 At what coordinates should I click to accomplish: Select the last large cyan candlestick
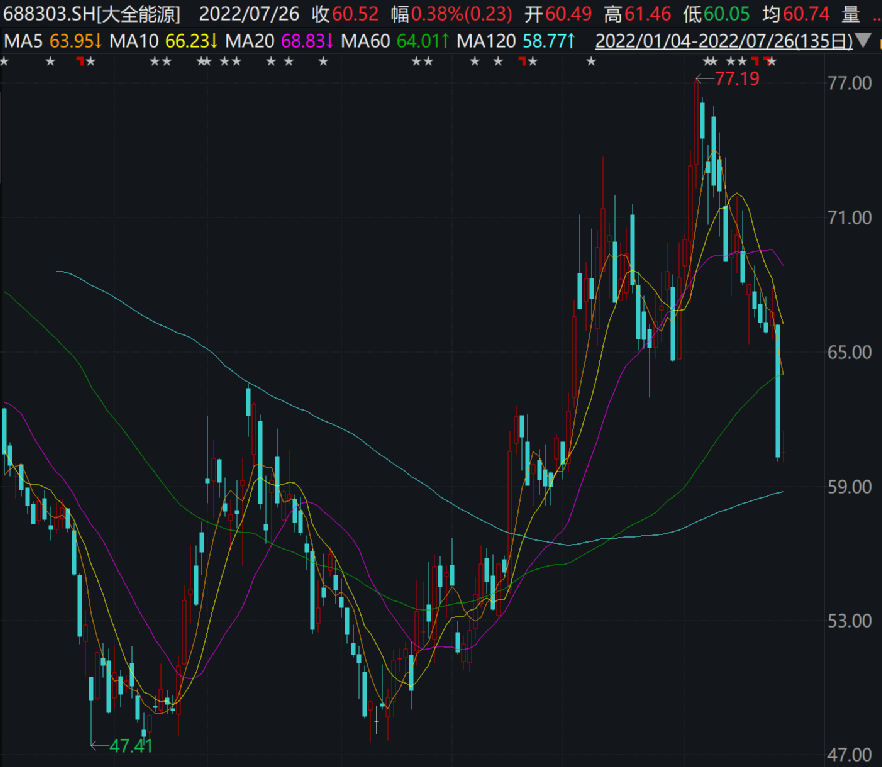pos(778,390)
